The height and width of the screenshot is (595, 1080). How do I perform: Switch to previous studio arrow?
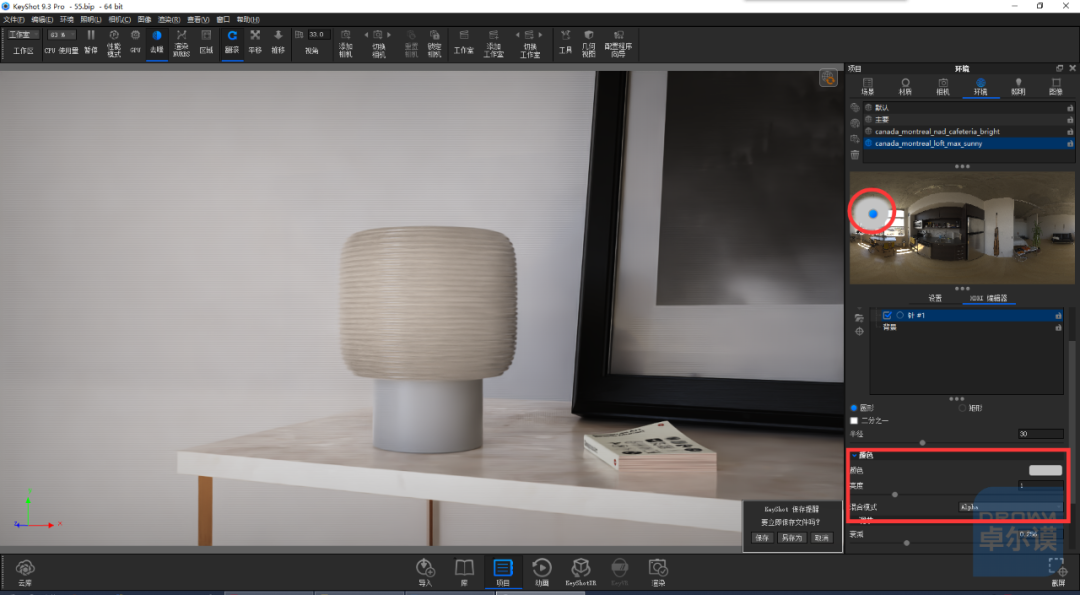tap(518, 34)
